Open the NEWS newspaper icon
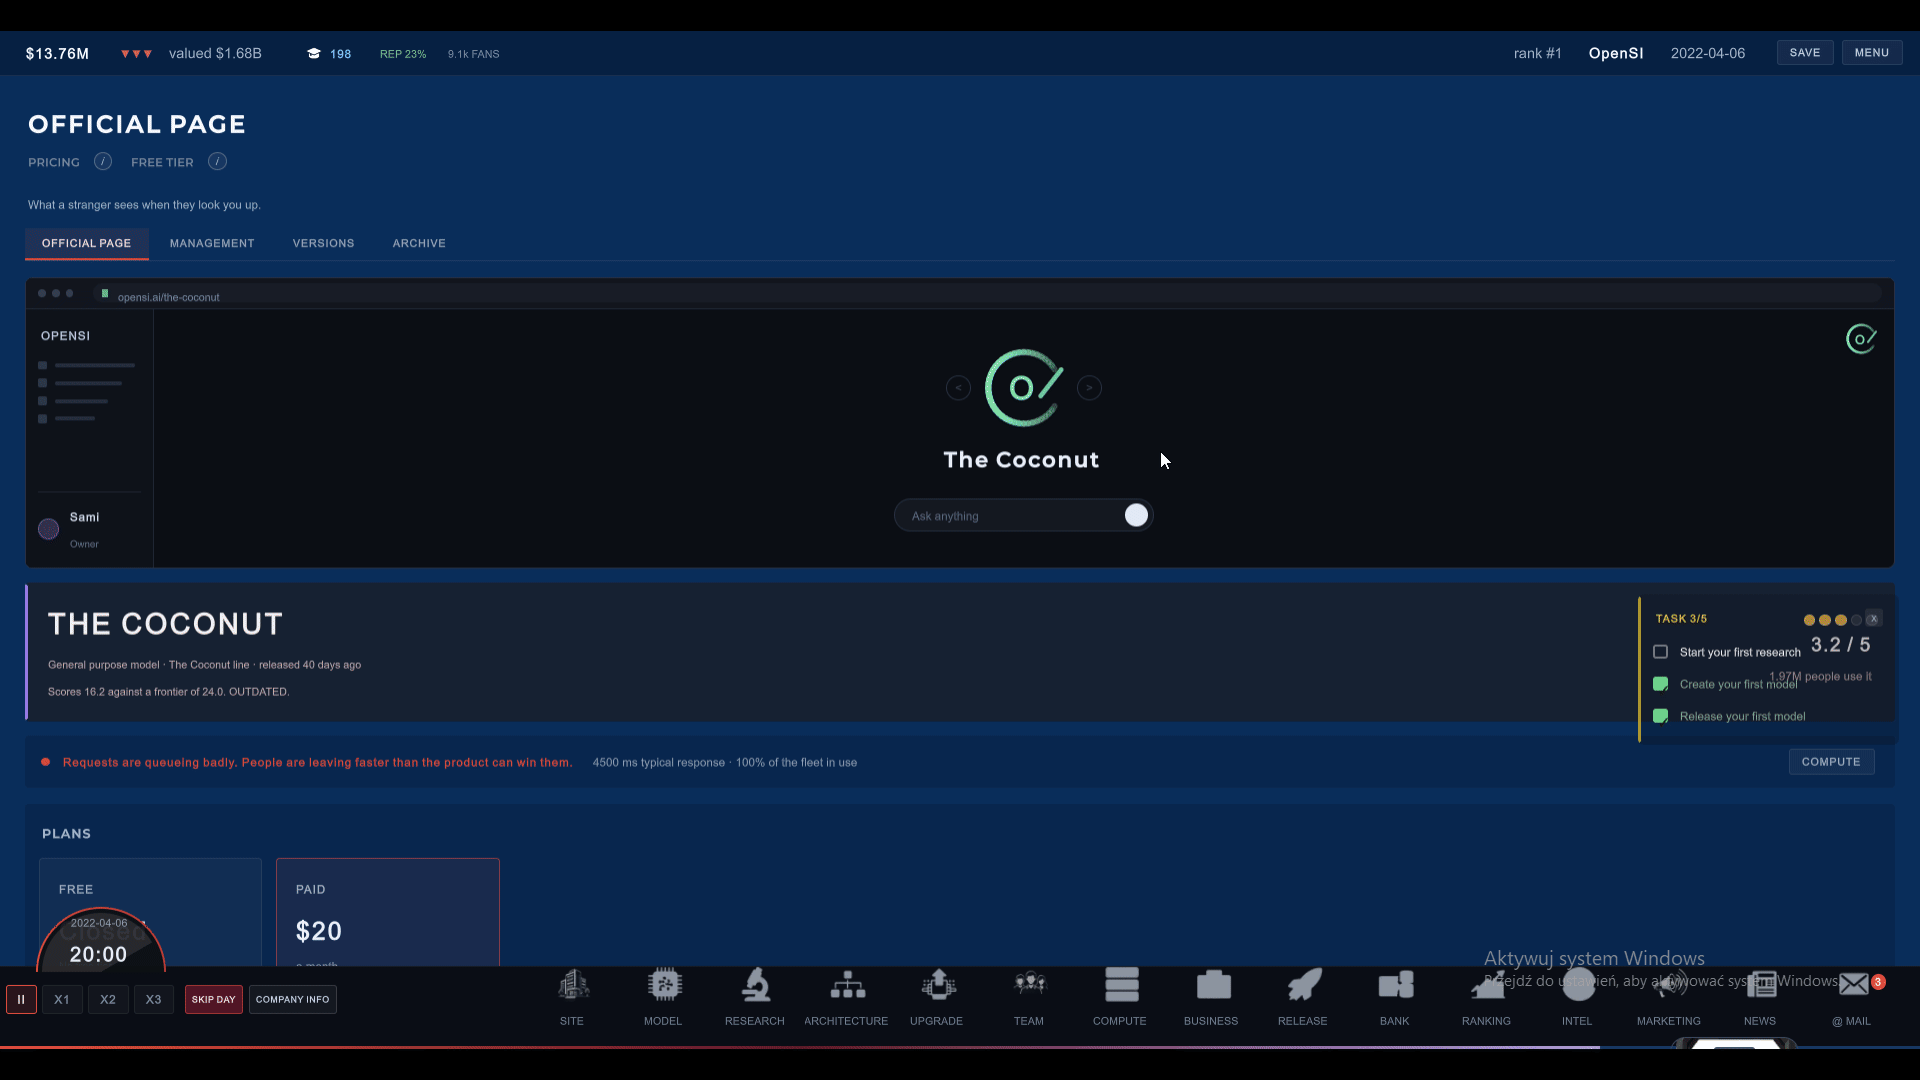Screen dimensions: 1920x1080 point(1761,986)
